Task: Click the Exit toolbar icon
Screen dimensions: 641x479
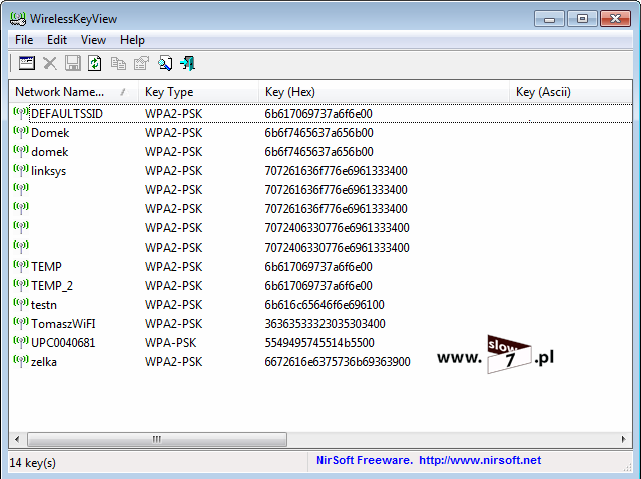Action: pos(188,63)
